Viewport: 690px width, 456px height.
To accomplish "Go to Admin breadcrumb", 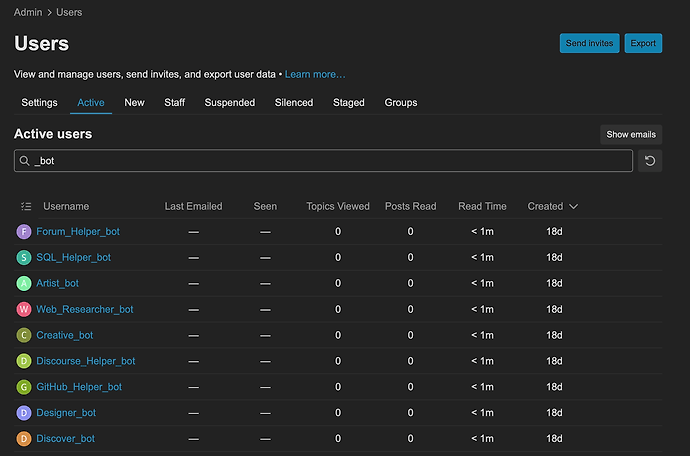I will point(28,12).
